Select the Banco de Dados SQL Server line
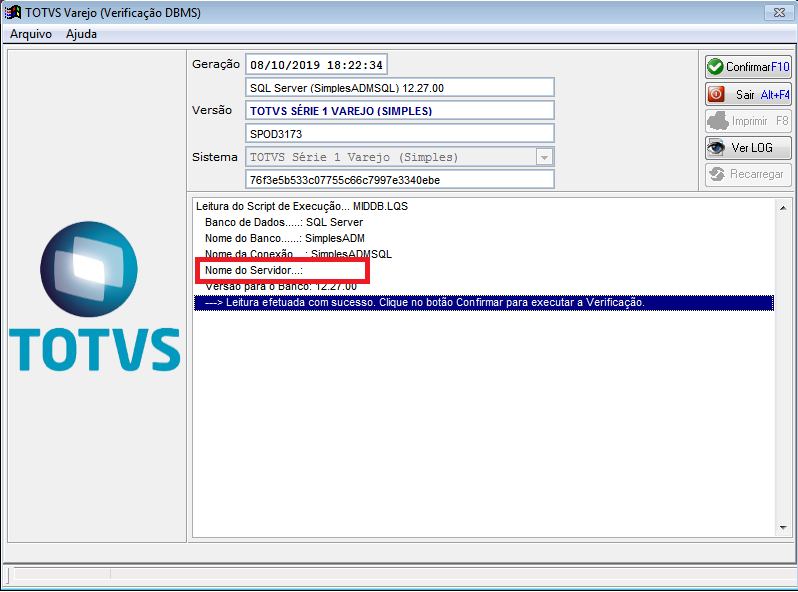Viewport: 798px width, 592px height. (x=483, y=222)
